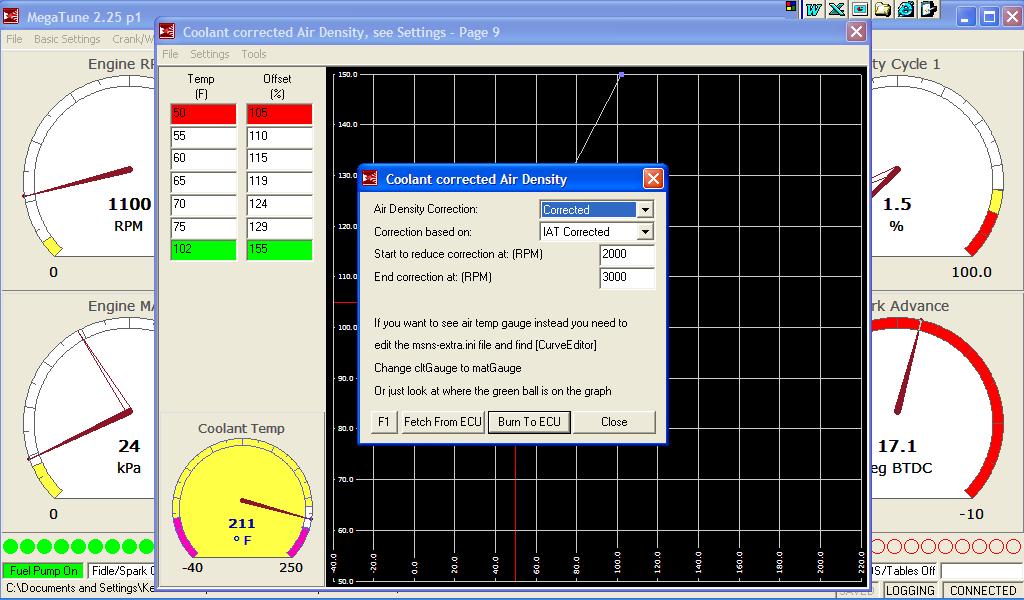Click the Page 9 window's title bar icon
Image resolution: width=1024 pixels, height=600 pixels.
click(167, 32)
